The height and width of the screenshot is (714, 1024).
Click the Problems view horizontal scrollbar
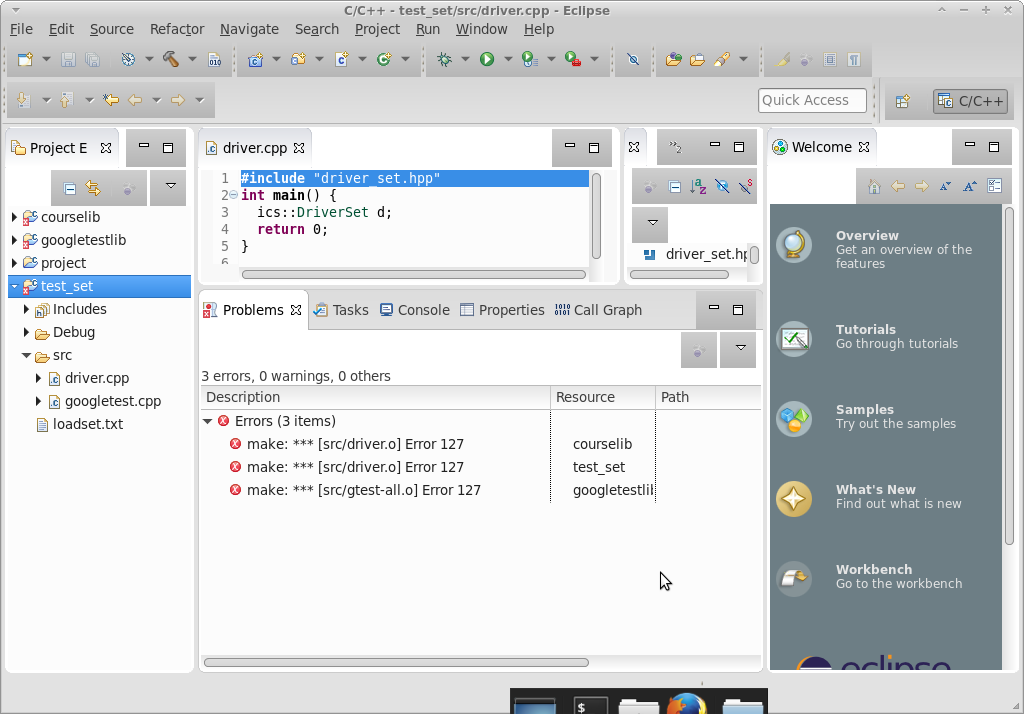[396, 662]
